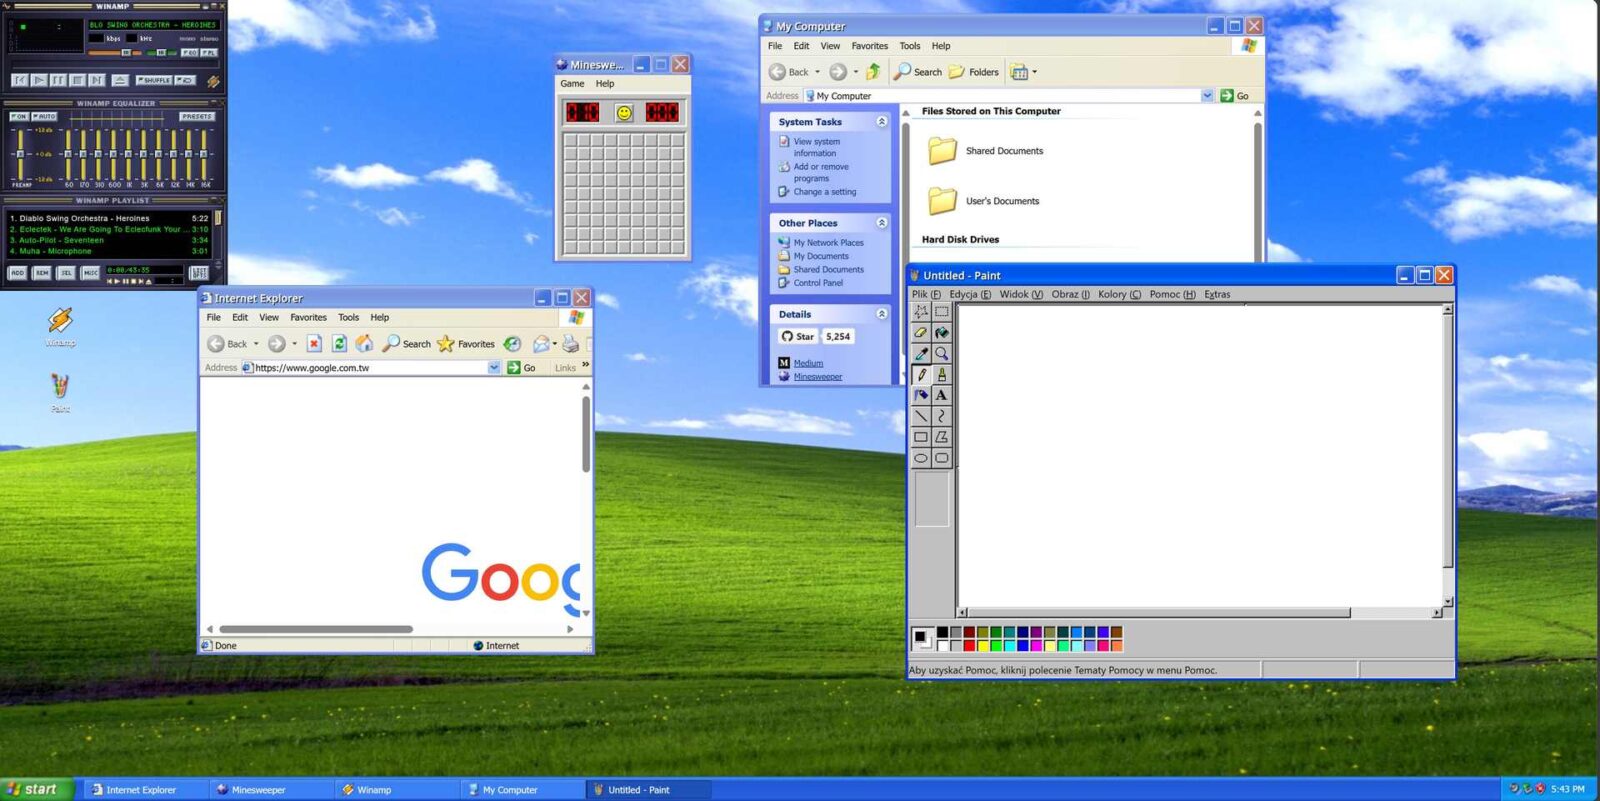Screen dimensions: 1600x801
Task: Click the Home icon in Internet Explorer
Action: [365, 344]
